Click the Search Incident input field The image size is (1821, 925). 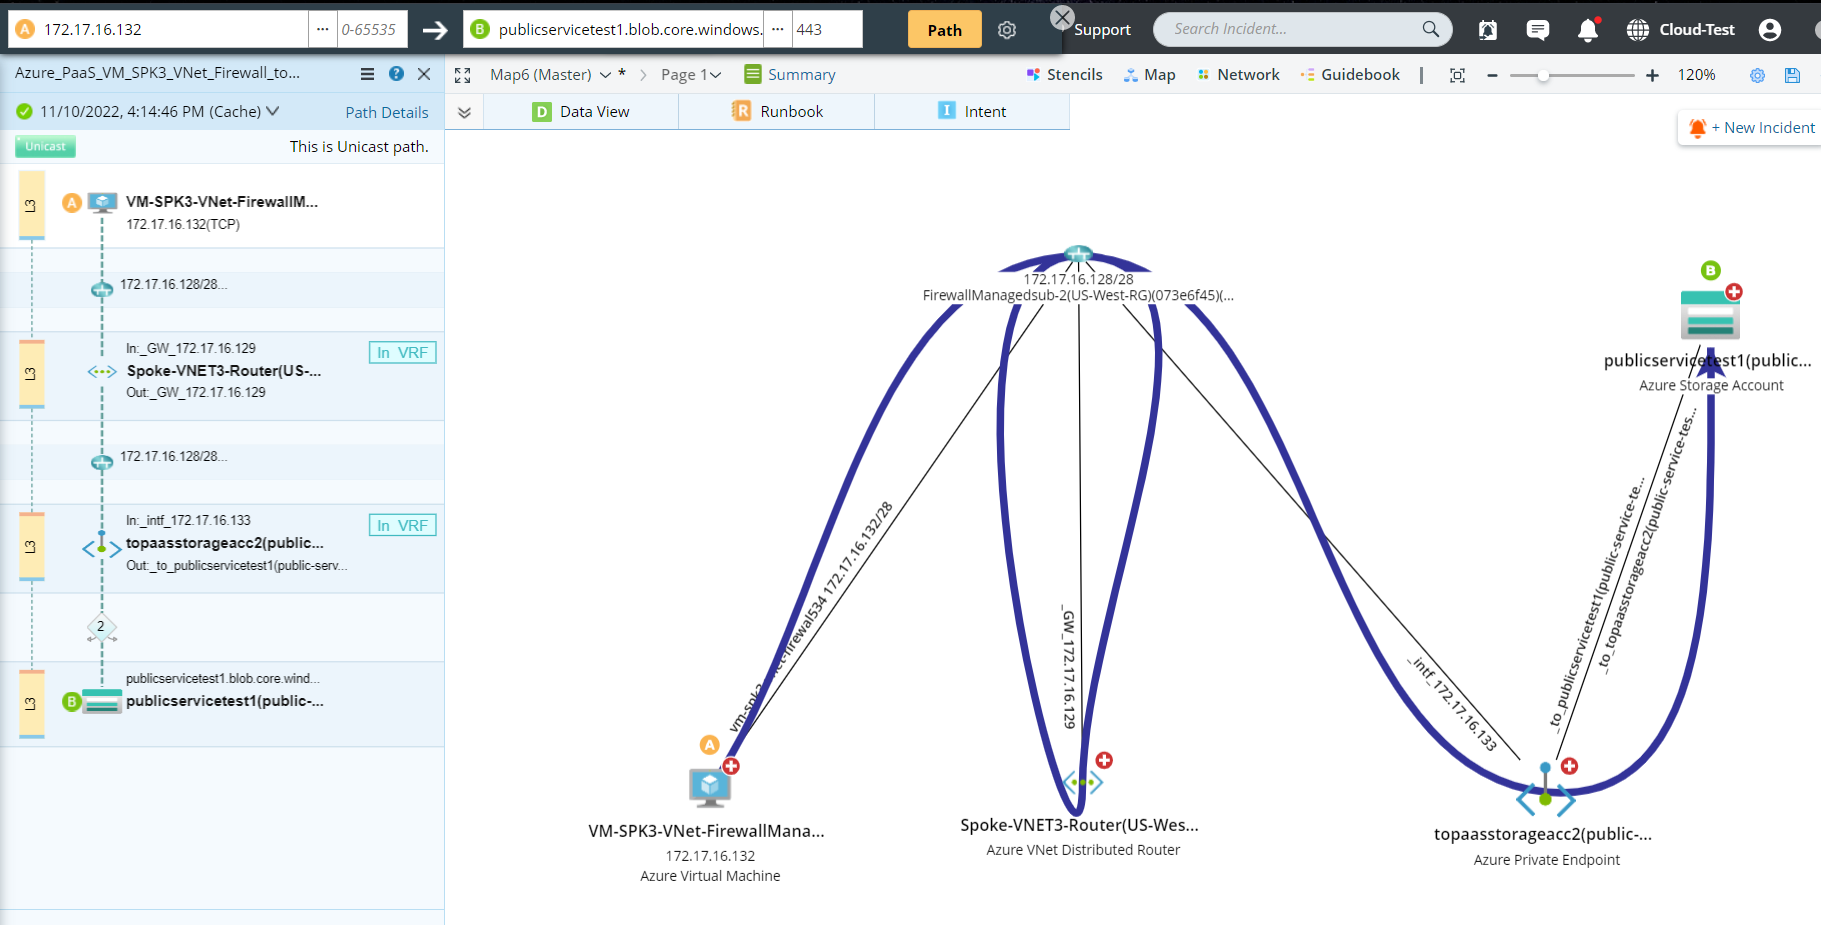(x=1290, y=29)
